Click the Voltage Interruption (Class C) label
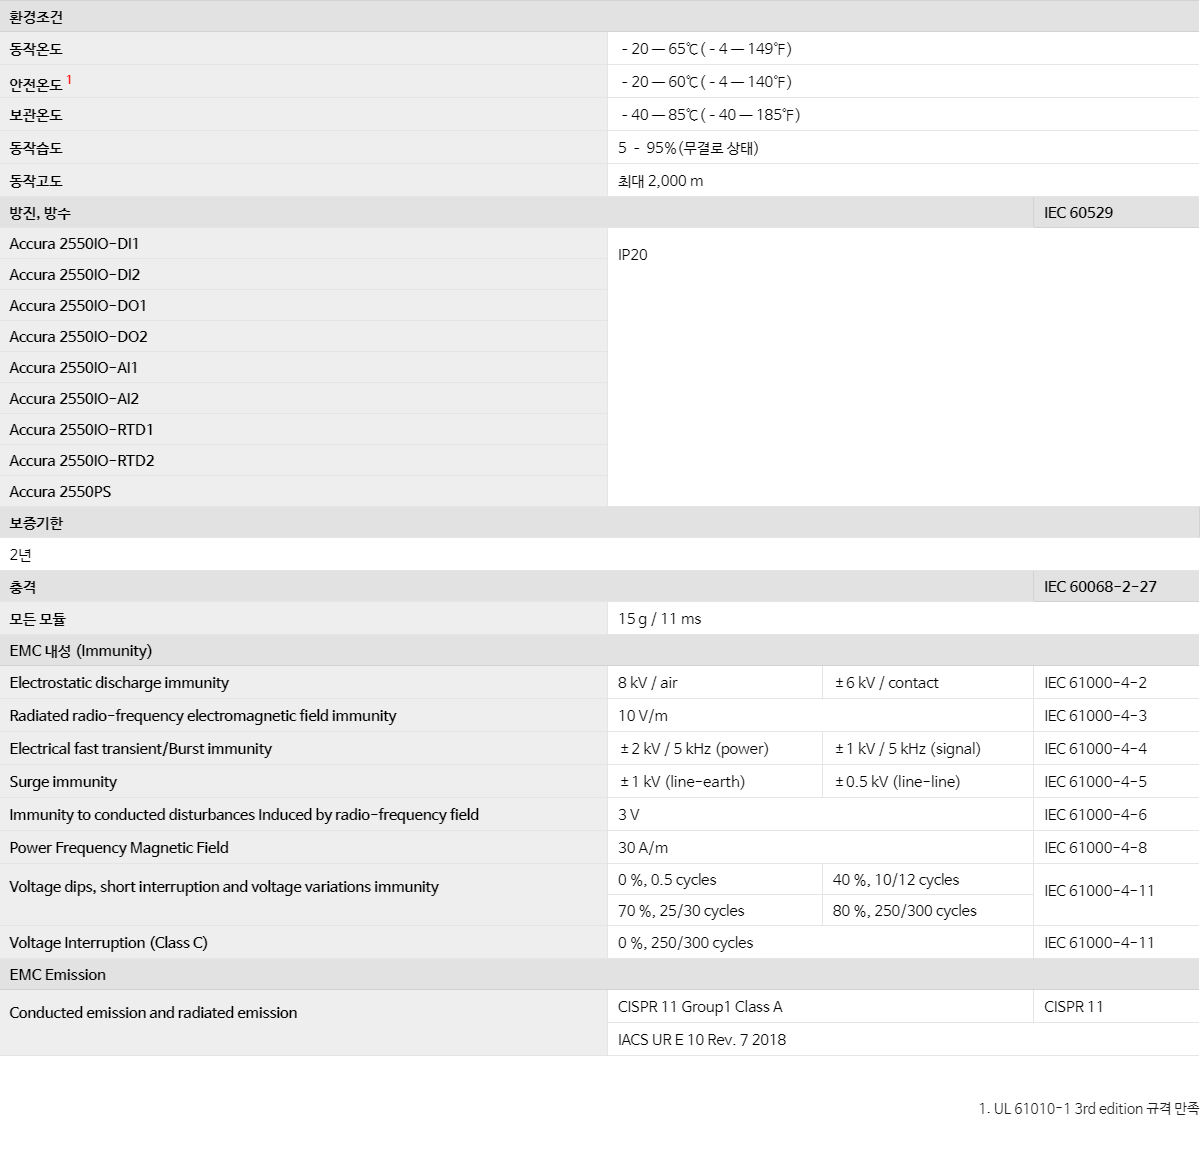Image resolution: width=1200 pixels, height=1150 pixels. pos(109,943)
